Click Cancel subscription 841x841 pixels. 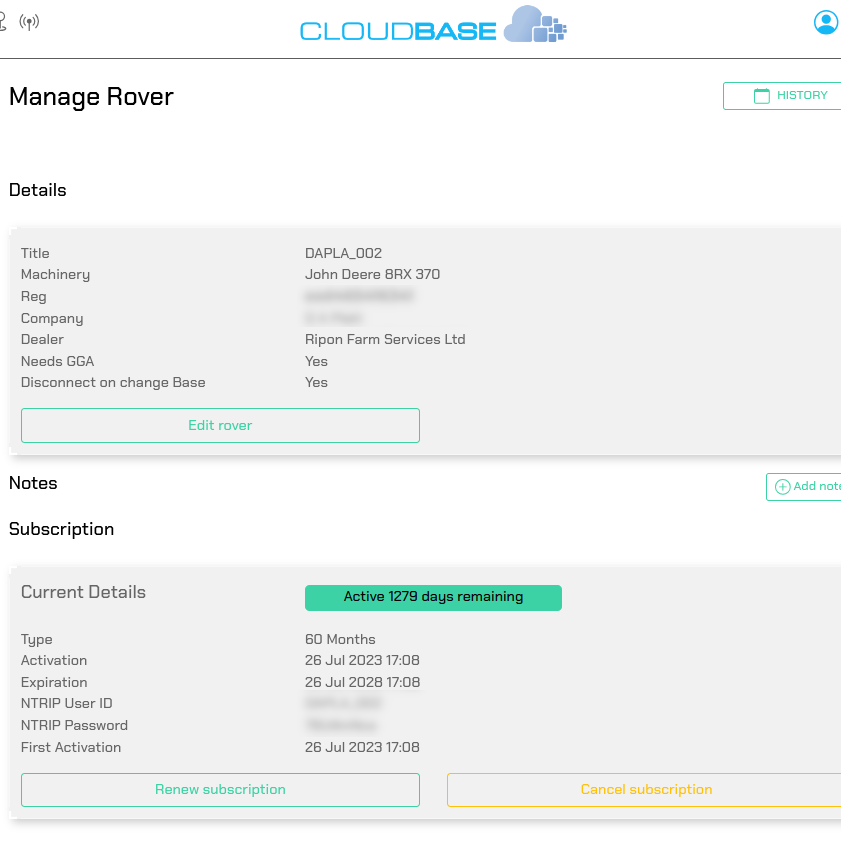[x=644, y=790]
